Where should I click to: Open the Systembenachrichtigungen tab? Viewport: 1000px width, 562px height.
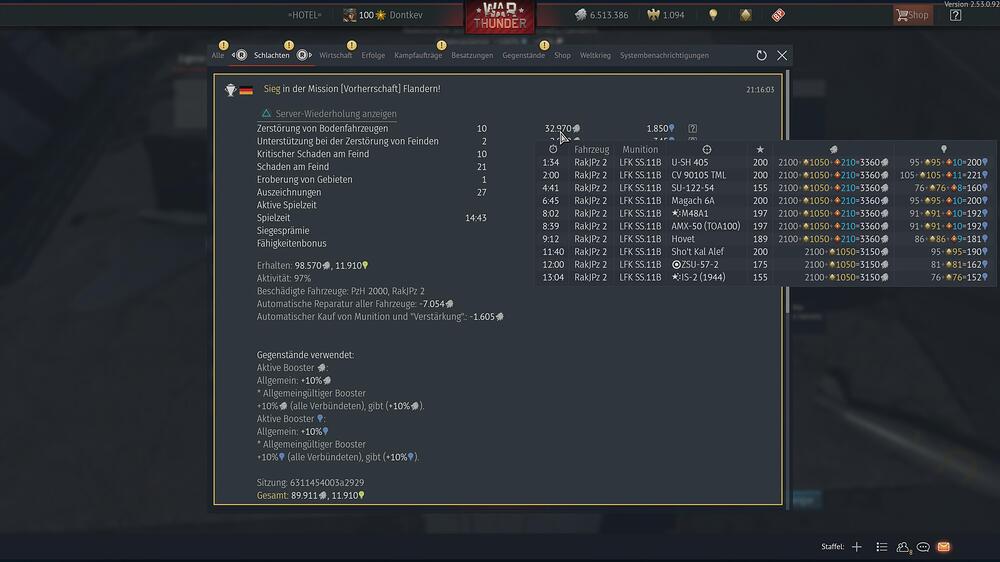(x=665, y=55)
